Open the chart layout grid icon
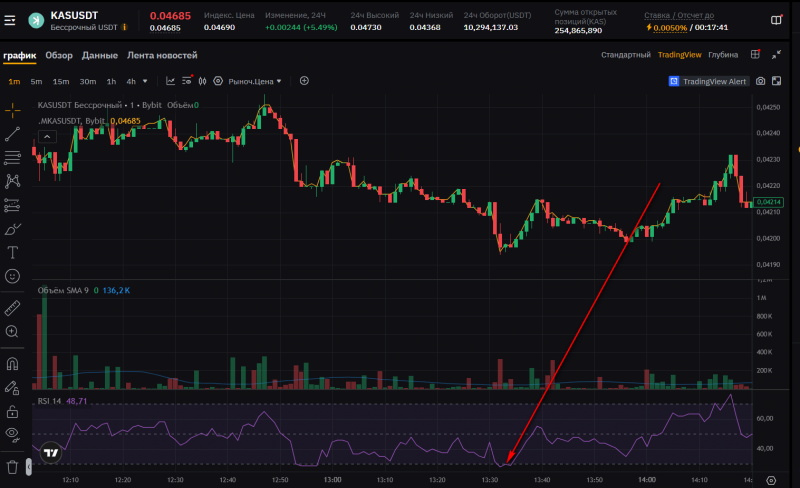Screen dimensions: 800x488 pyautogui.click(x=756, y=54)
